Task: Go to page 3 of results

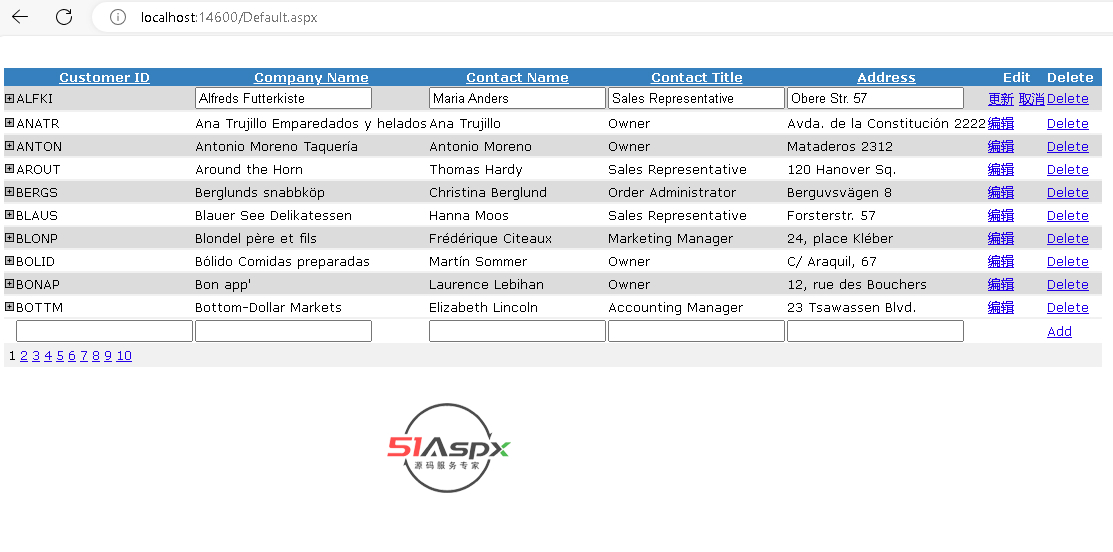Action: (x=36, y=356)
